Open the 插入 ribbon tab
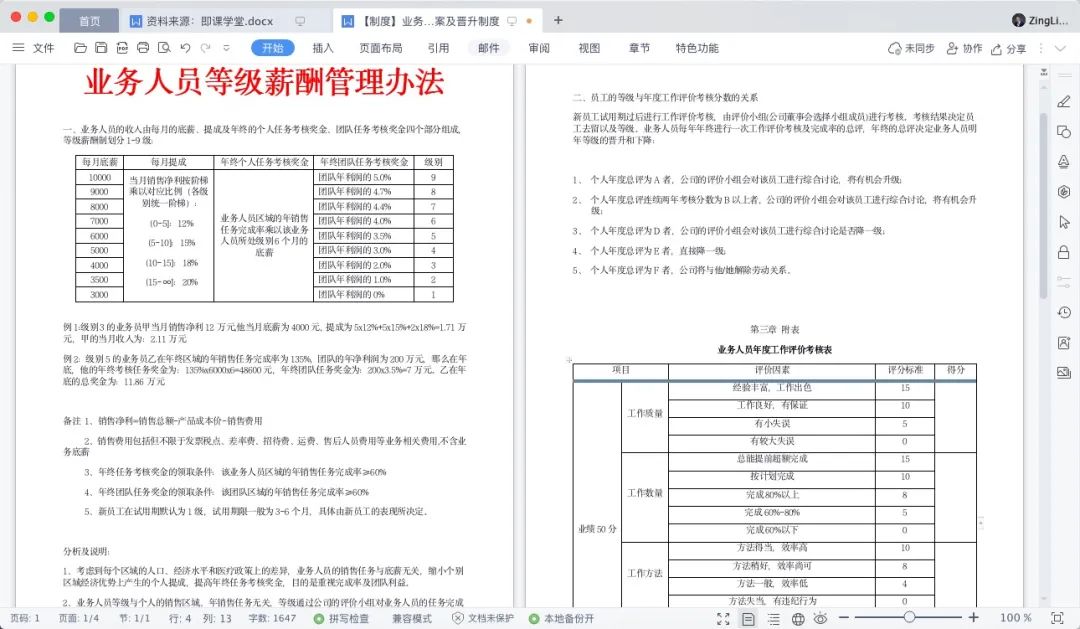The image size is (1080, 629). tap(322, 48)
